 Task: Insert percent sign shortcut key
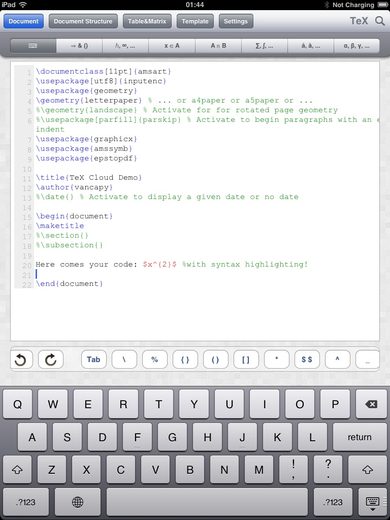(x=155, y=359)
